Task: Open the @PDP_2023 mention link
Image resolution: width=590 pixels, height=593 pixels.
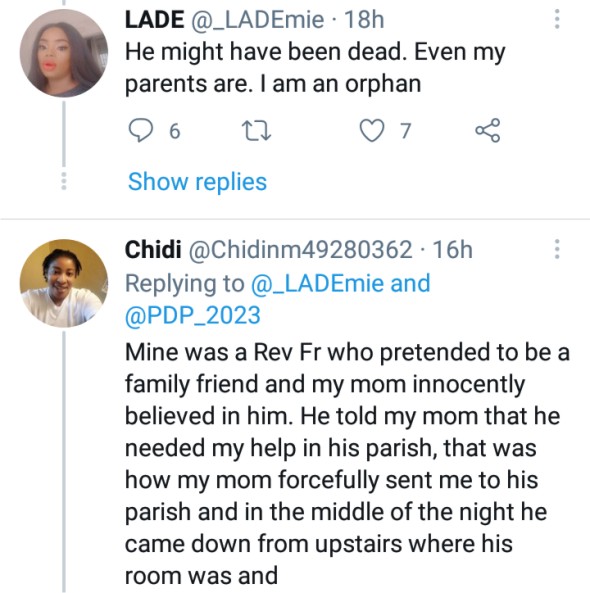Action: (x=193, y=315)
